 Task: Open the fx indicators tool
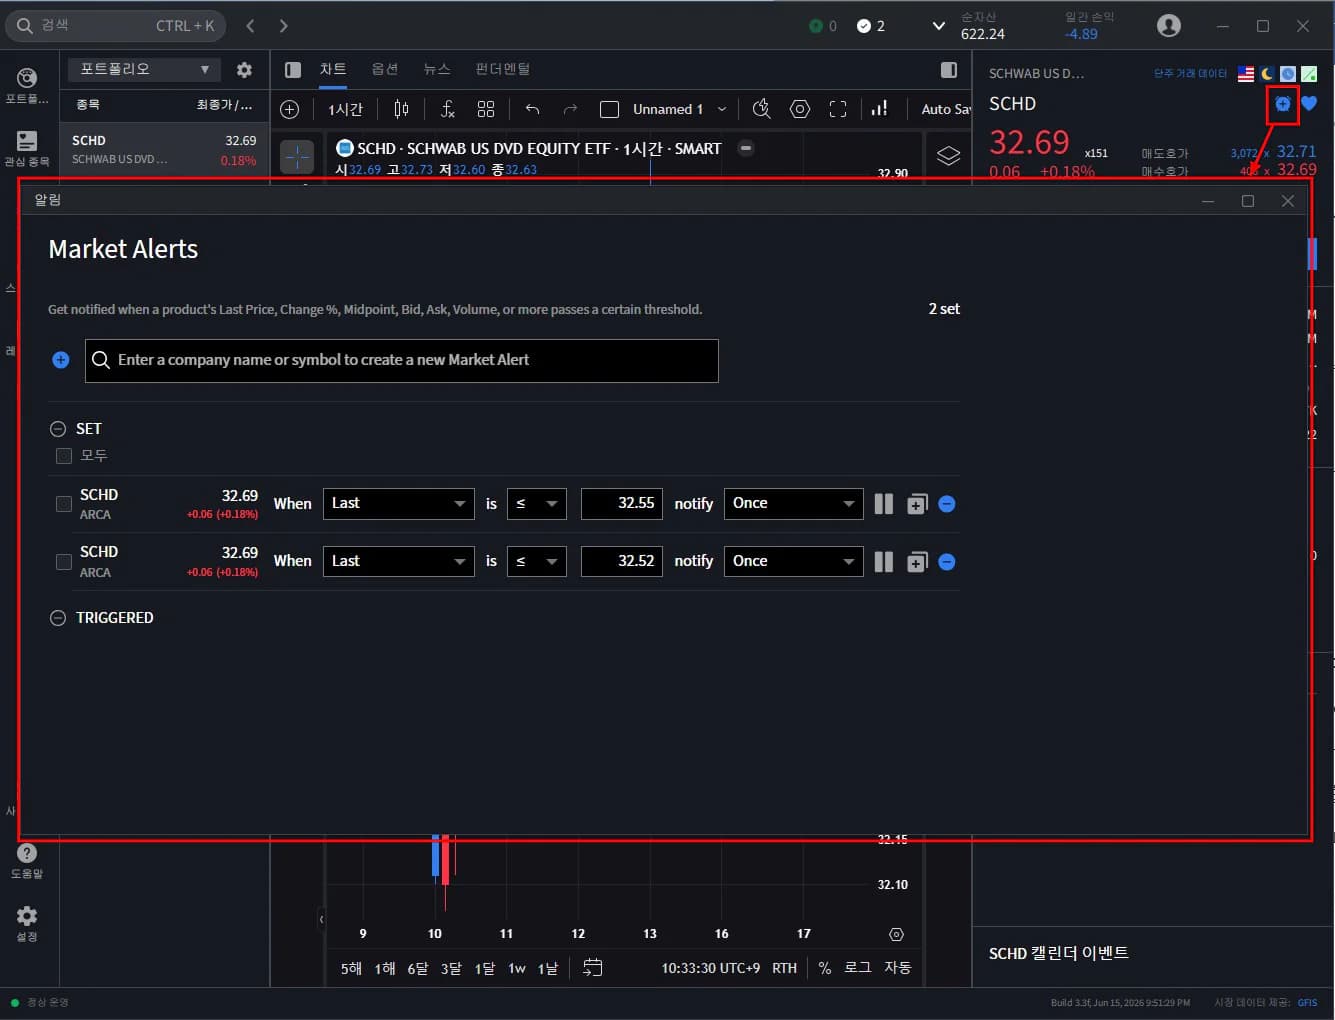click(x=448, y=109)
